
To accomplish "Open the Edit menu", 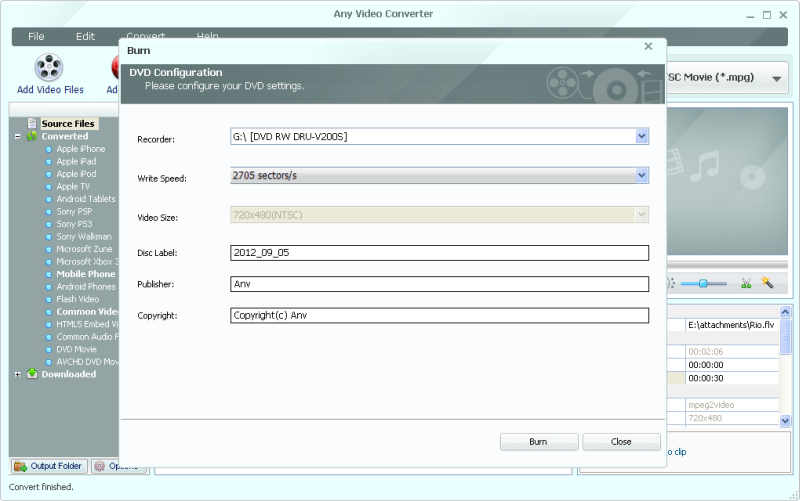I will 85,36.
